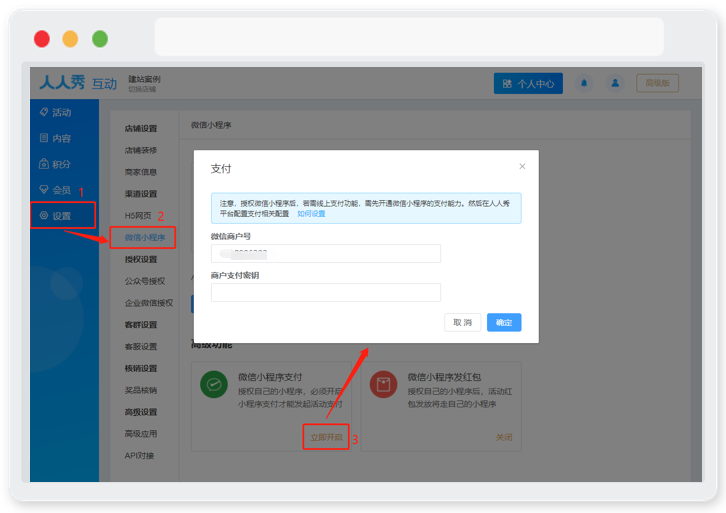Select 店铺装修 in settings list
726x513 pixels.
pos(141,150)
